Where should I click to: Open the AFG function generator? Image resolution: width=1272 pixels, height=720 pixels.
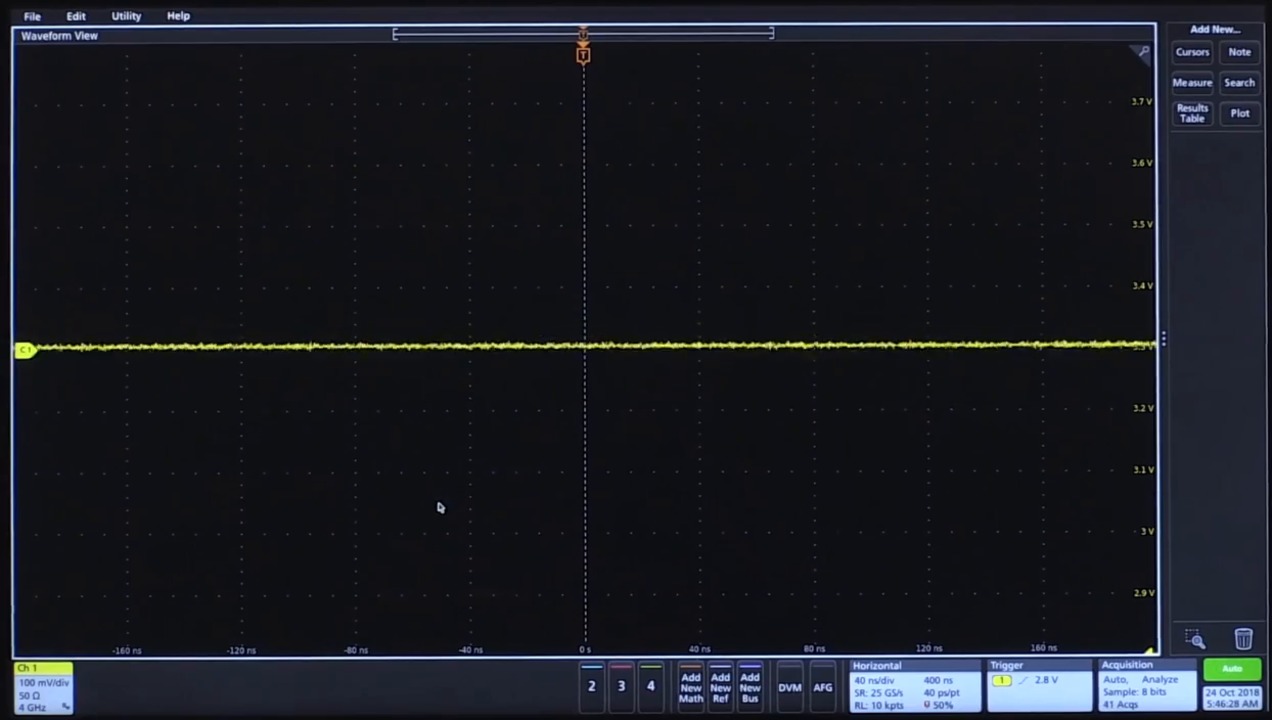[x=823, y=687]
